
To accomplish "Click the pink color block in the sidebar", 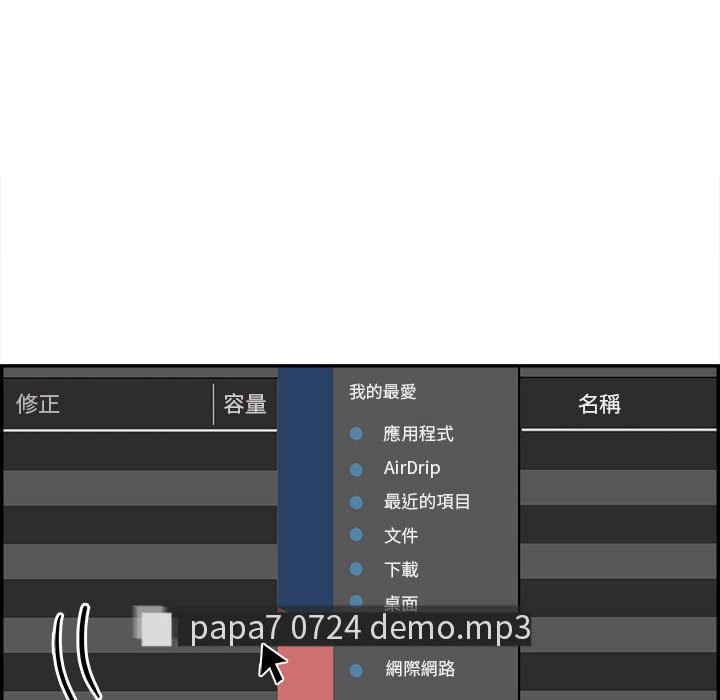I will [305, 673].
